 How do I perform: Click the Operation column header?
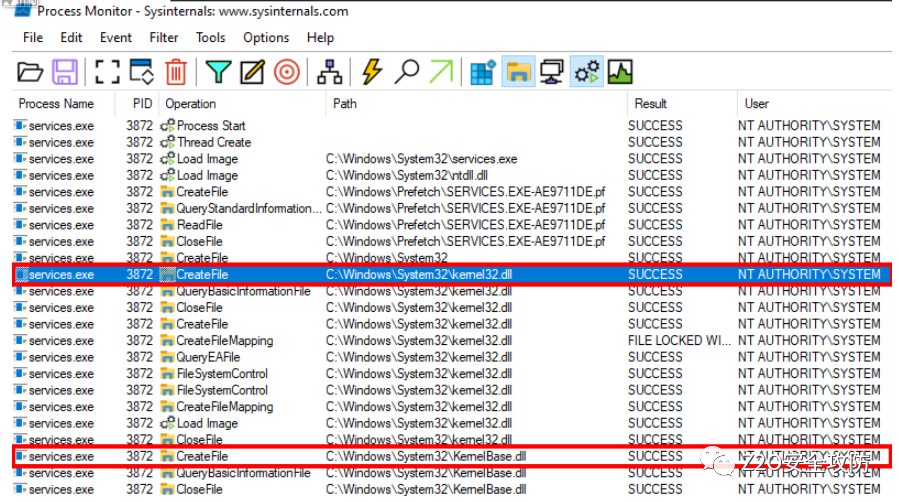[x=190, y=104]
